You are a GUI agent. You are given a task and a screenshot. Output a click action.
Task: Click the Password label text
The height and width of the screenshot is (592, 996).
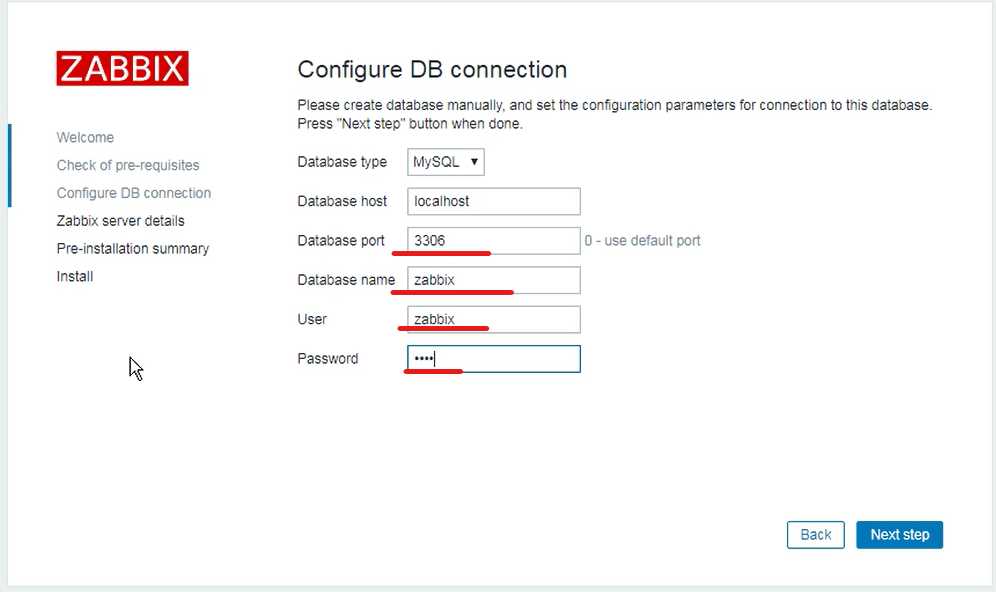[x=327, y=359]
